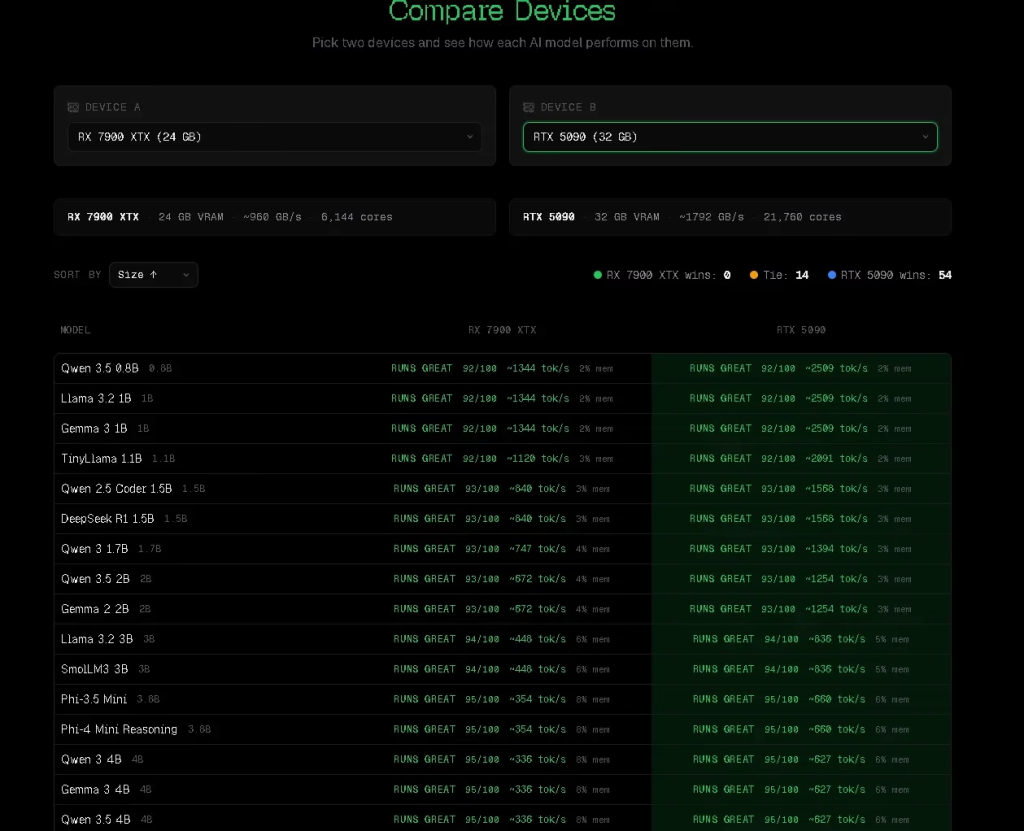Click the blue dot for RTX 5090 wins
Image resolution: width=1024 pixels, height=831 pixels.
pos(832,275)
